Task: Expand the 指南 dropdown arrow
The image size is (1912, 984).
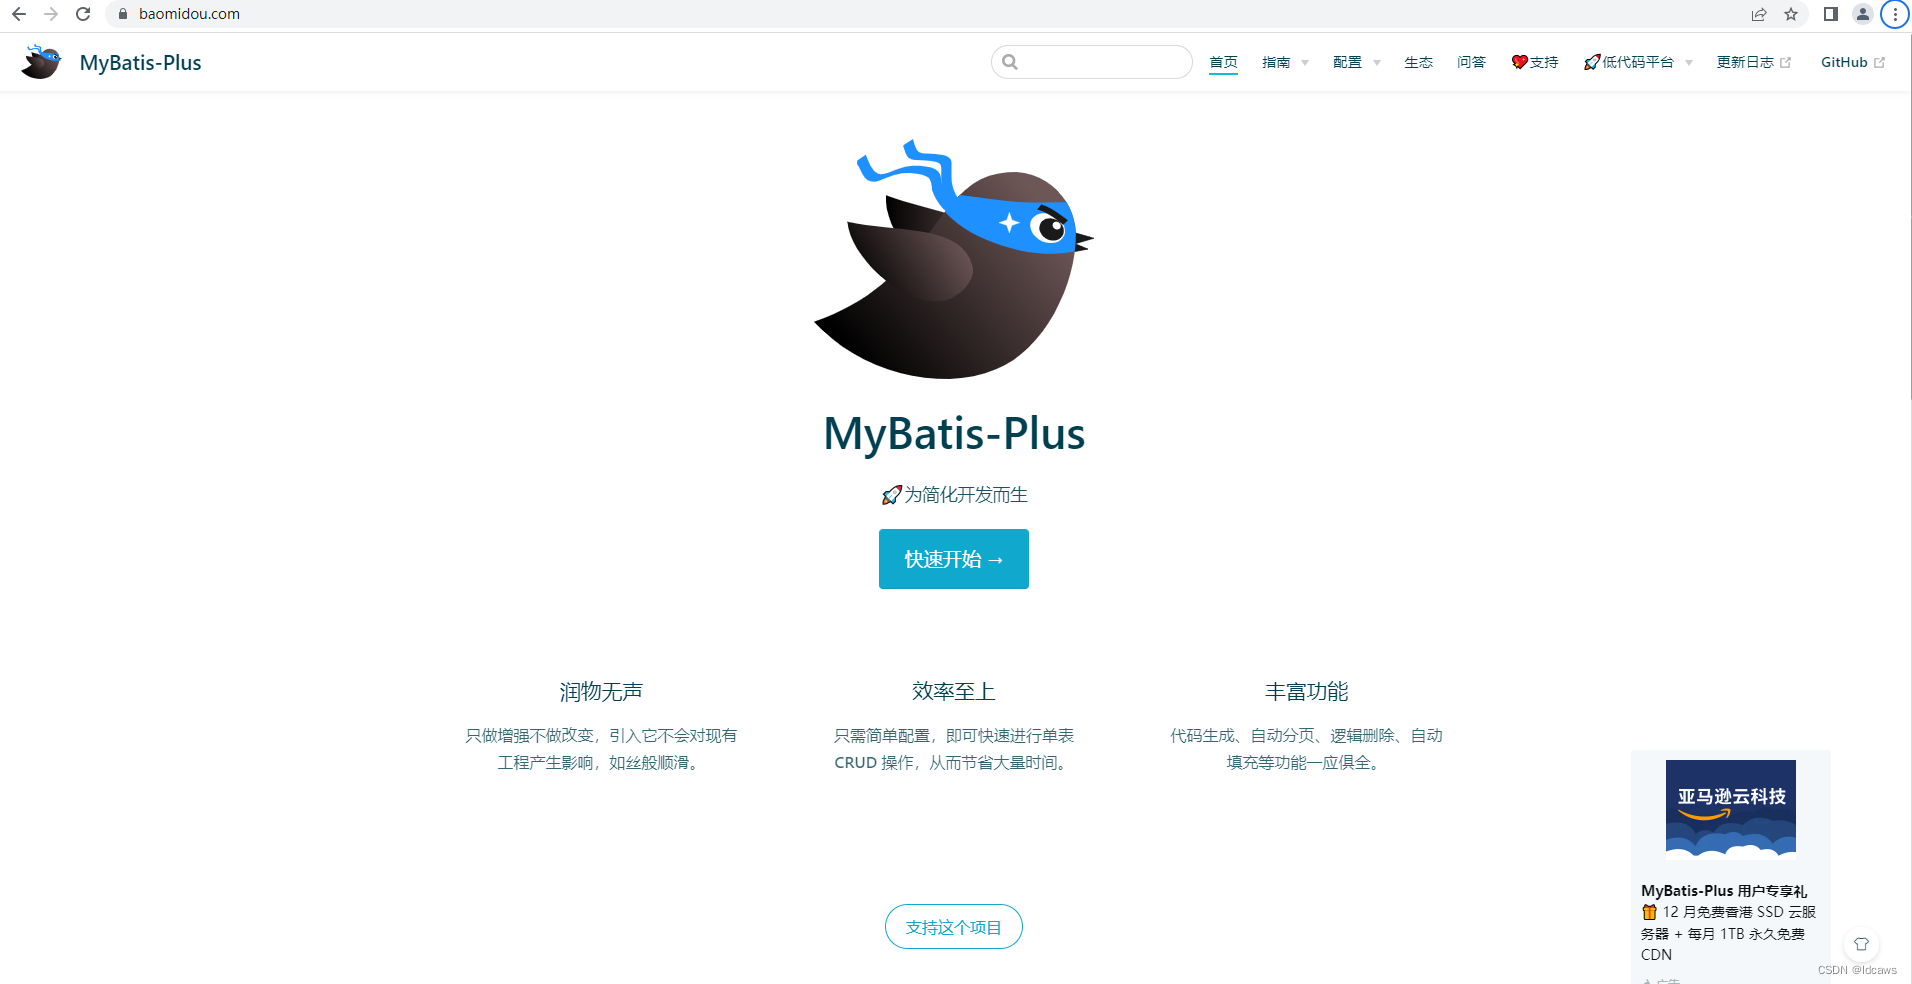Action: point(1305,63)
